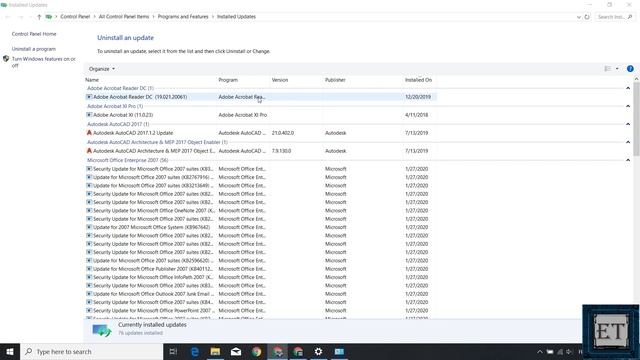The width and height of the screenshot is (640, 360).
Task: Click the red icon of AutoCAD 2017.1.2 Update
Action: click(89, 133)
